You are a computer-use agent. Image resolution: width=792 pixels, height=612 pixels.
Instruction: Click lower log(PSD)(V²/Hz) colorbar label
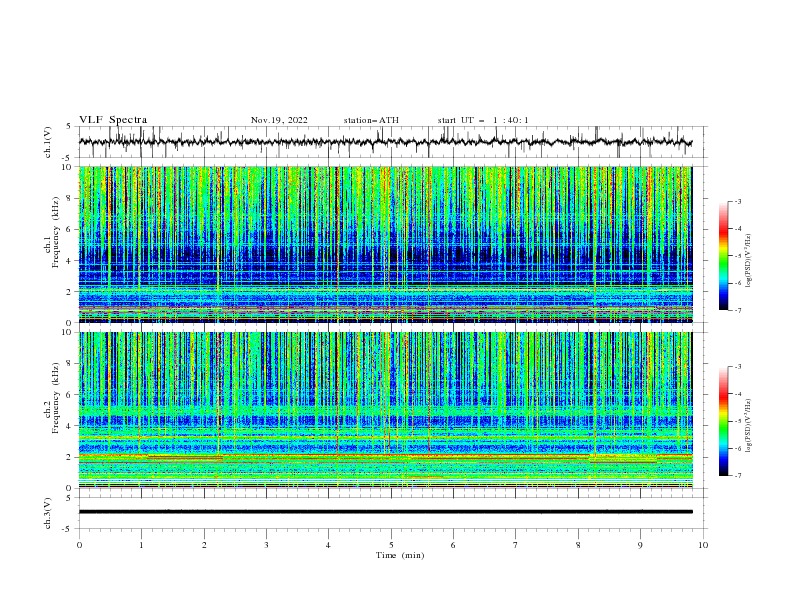tap(749, 425)
